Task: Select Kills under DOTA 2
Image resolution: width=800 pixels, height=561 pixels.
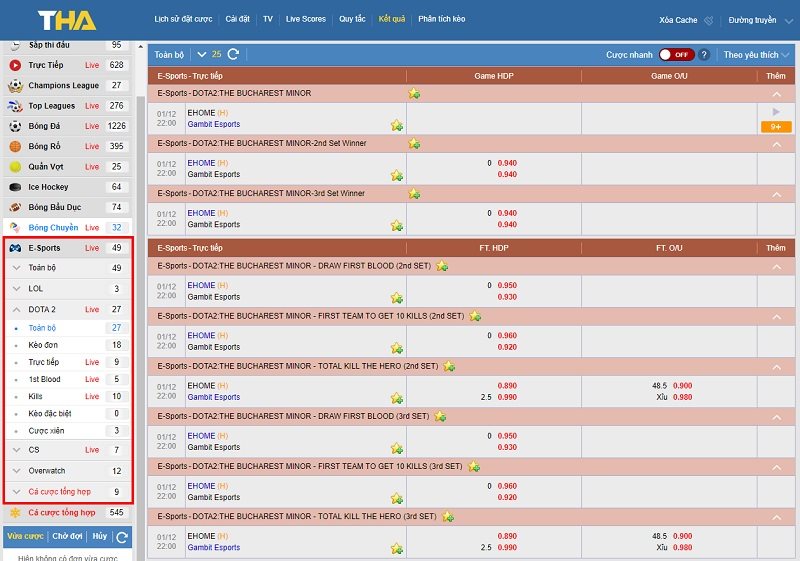Action: pyautogui.click(x=67, y=397)
